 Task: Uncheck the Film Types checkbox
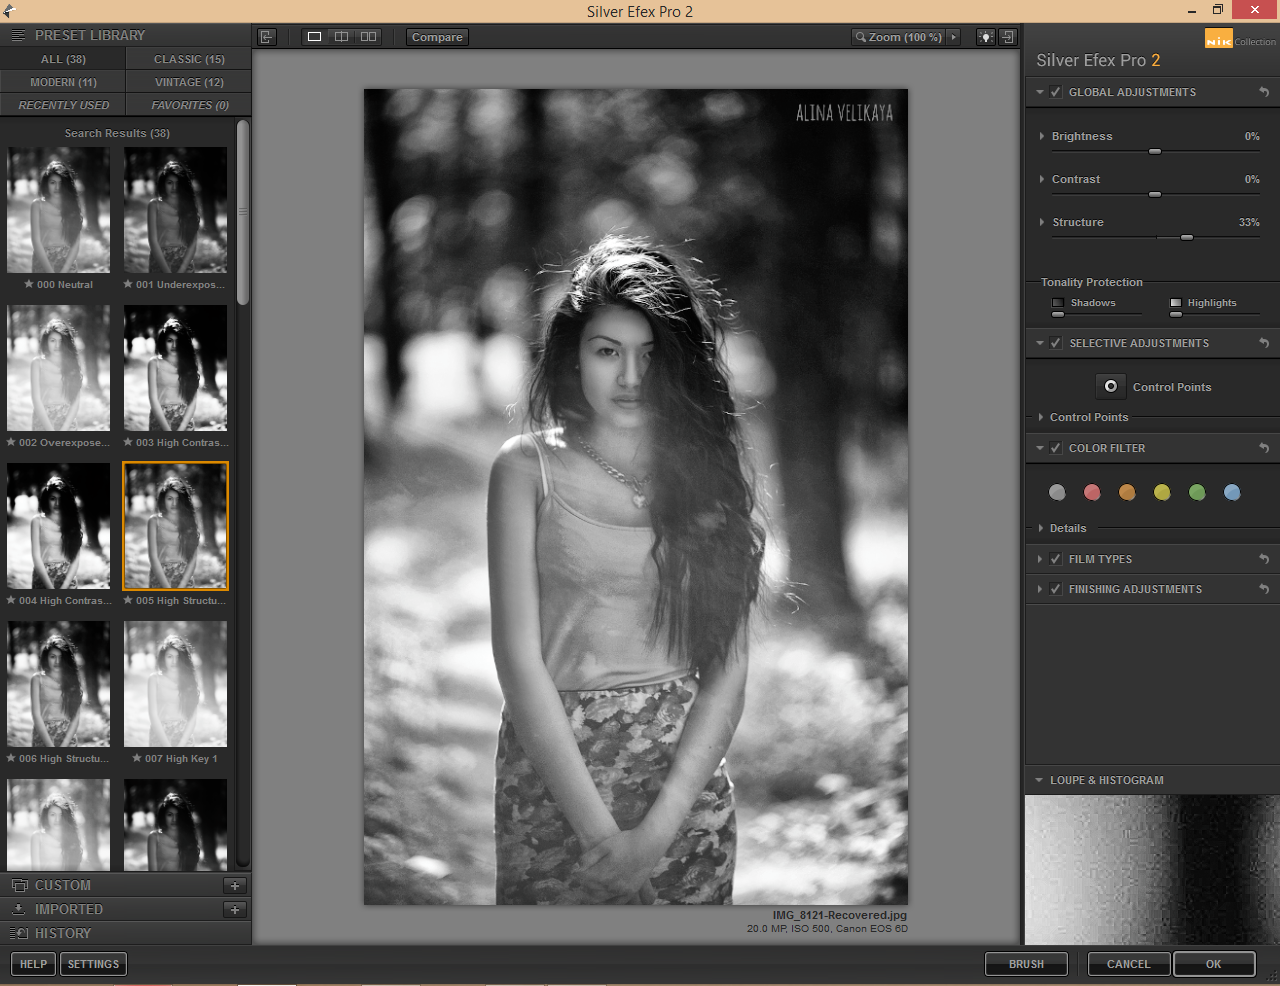click(x=1056, y=559)
